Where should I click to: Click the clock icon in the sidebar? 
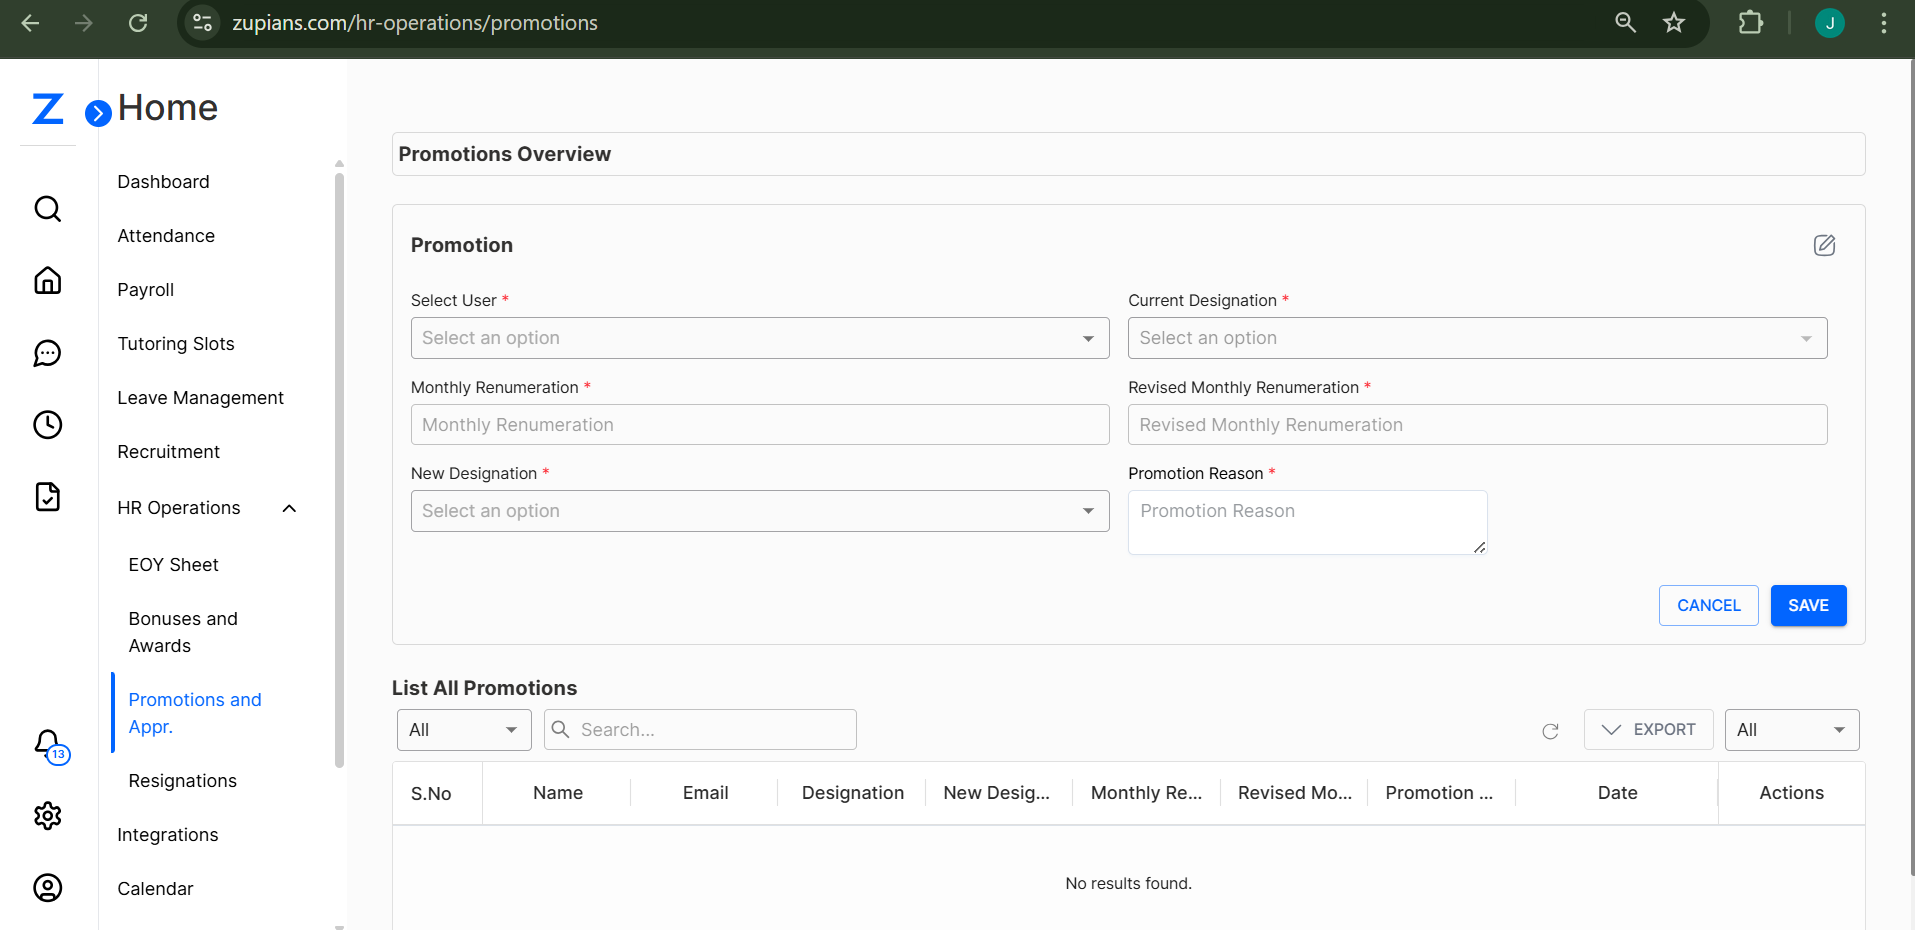pyautogui.click(x=47, y=424)
